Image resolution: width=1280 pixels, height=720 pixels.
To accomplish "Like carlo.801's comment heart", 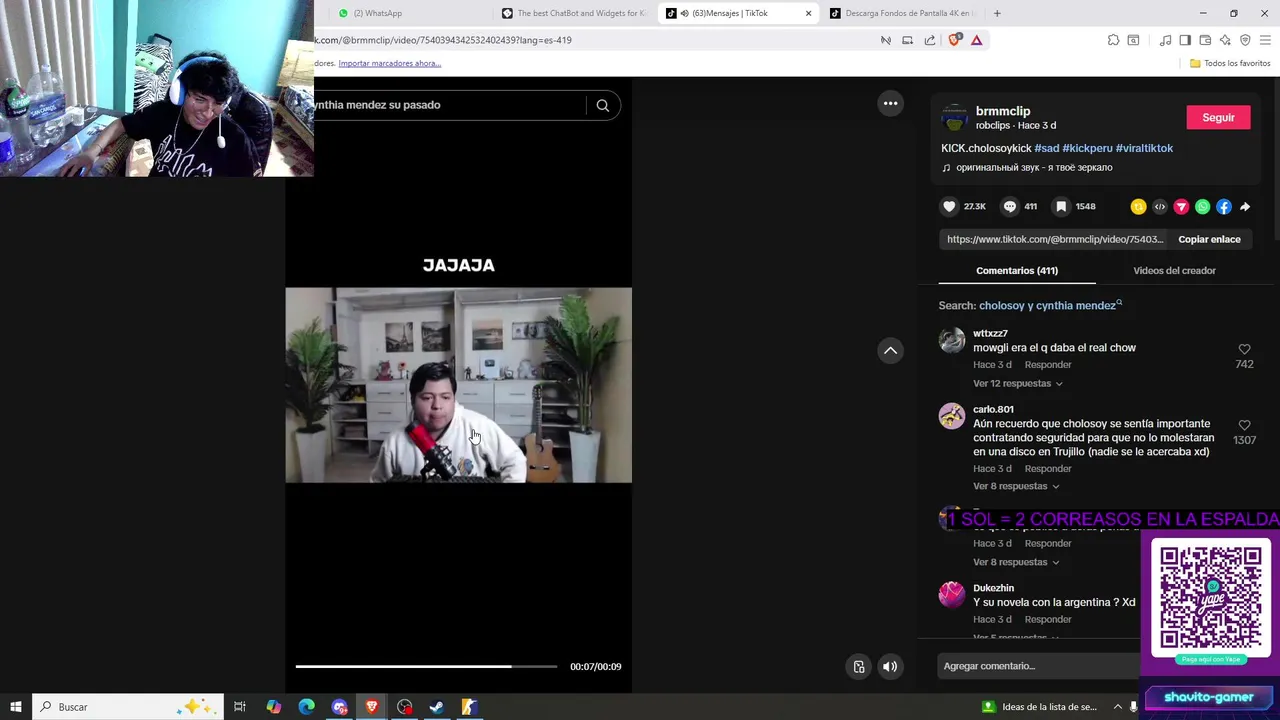I will [x=1244, y=425].
